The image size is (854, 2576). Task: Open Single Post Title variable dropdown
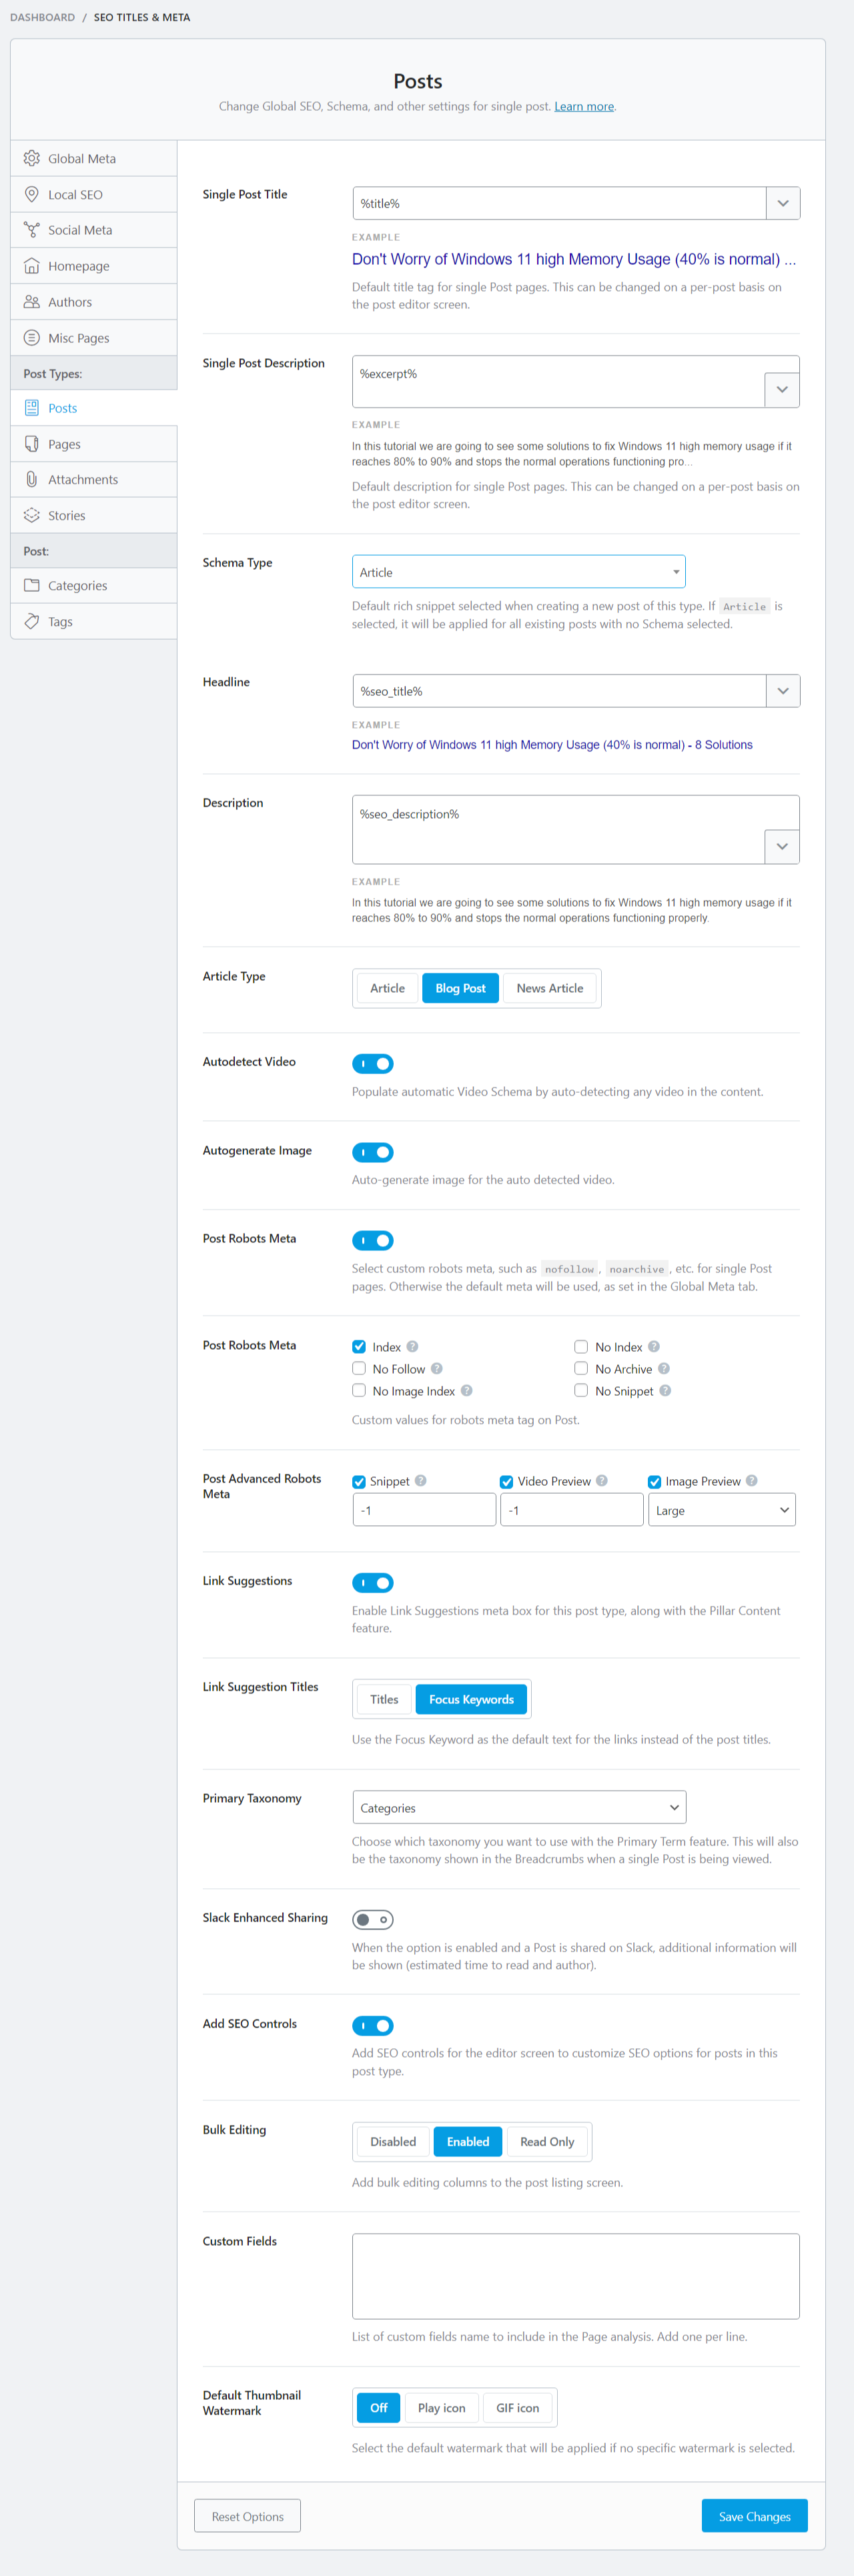[782, 203]
